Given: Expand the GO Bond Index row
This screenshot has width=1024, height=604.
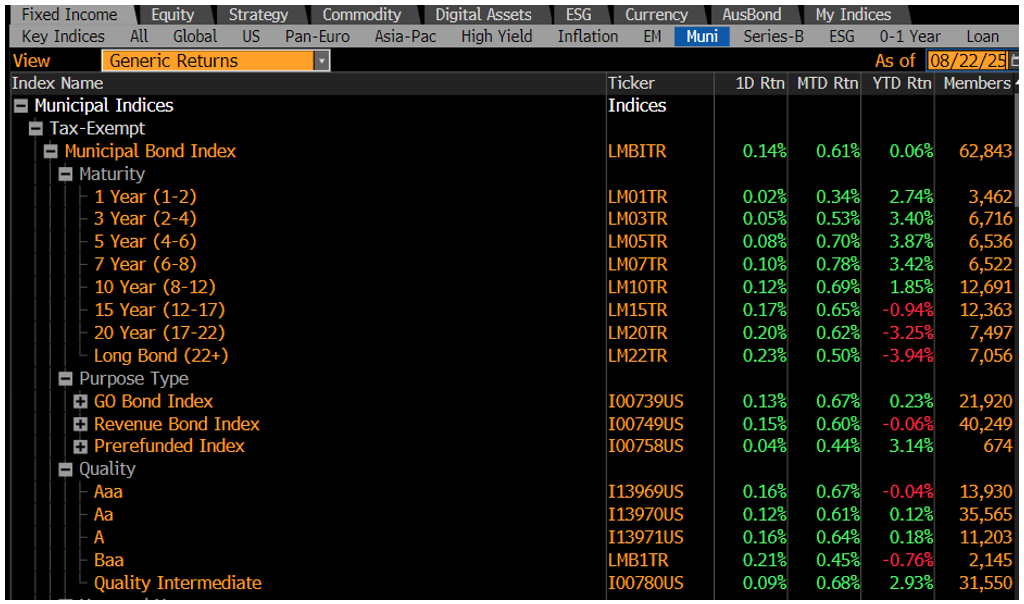Looking at the screenshot, I should 81,402.
